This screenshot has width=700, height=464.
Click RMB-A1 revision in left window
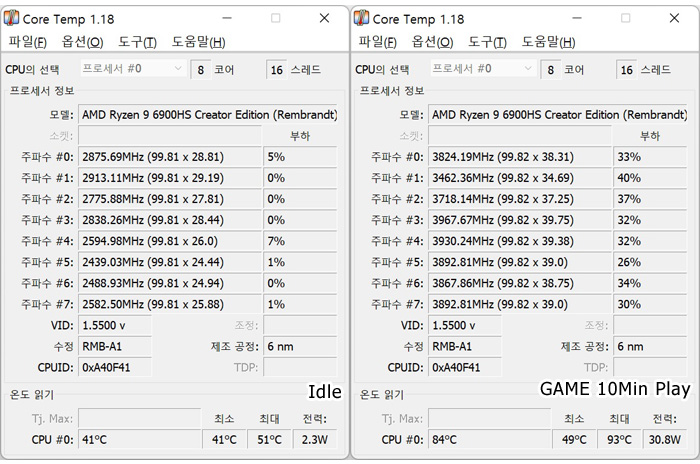click(x=115, y=346)
